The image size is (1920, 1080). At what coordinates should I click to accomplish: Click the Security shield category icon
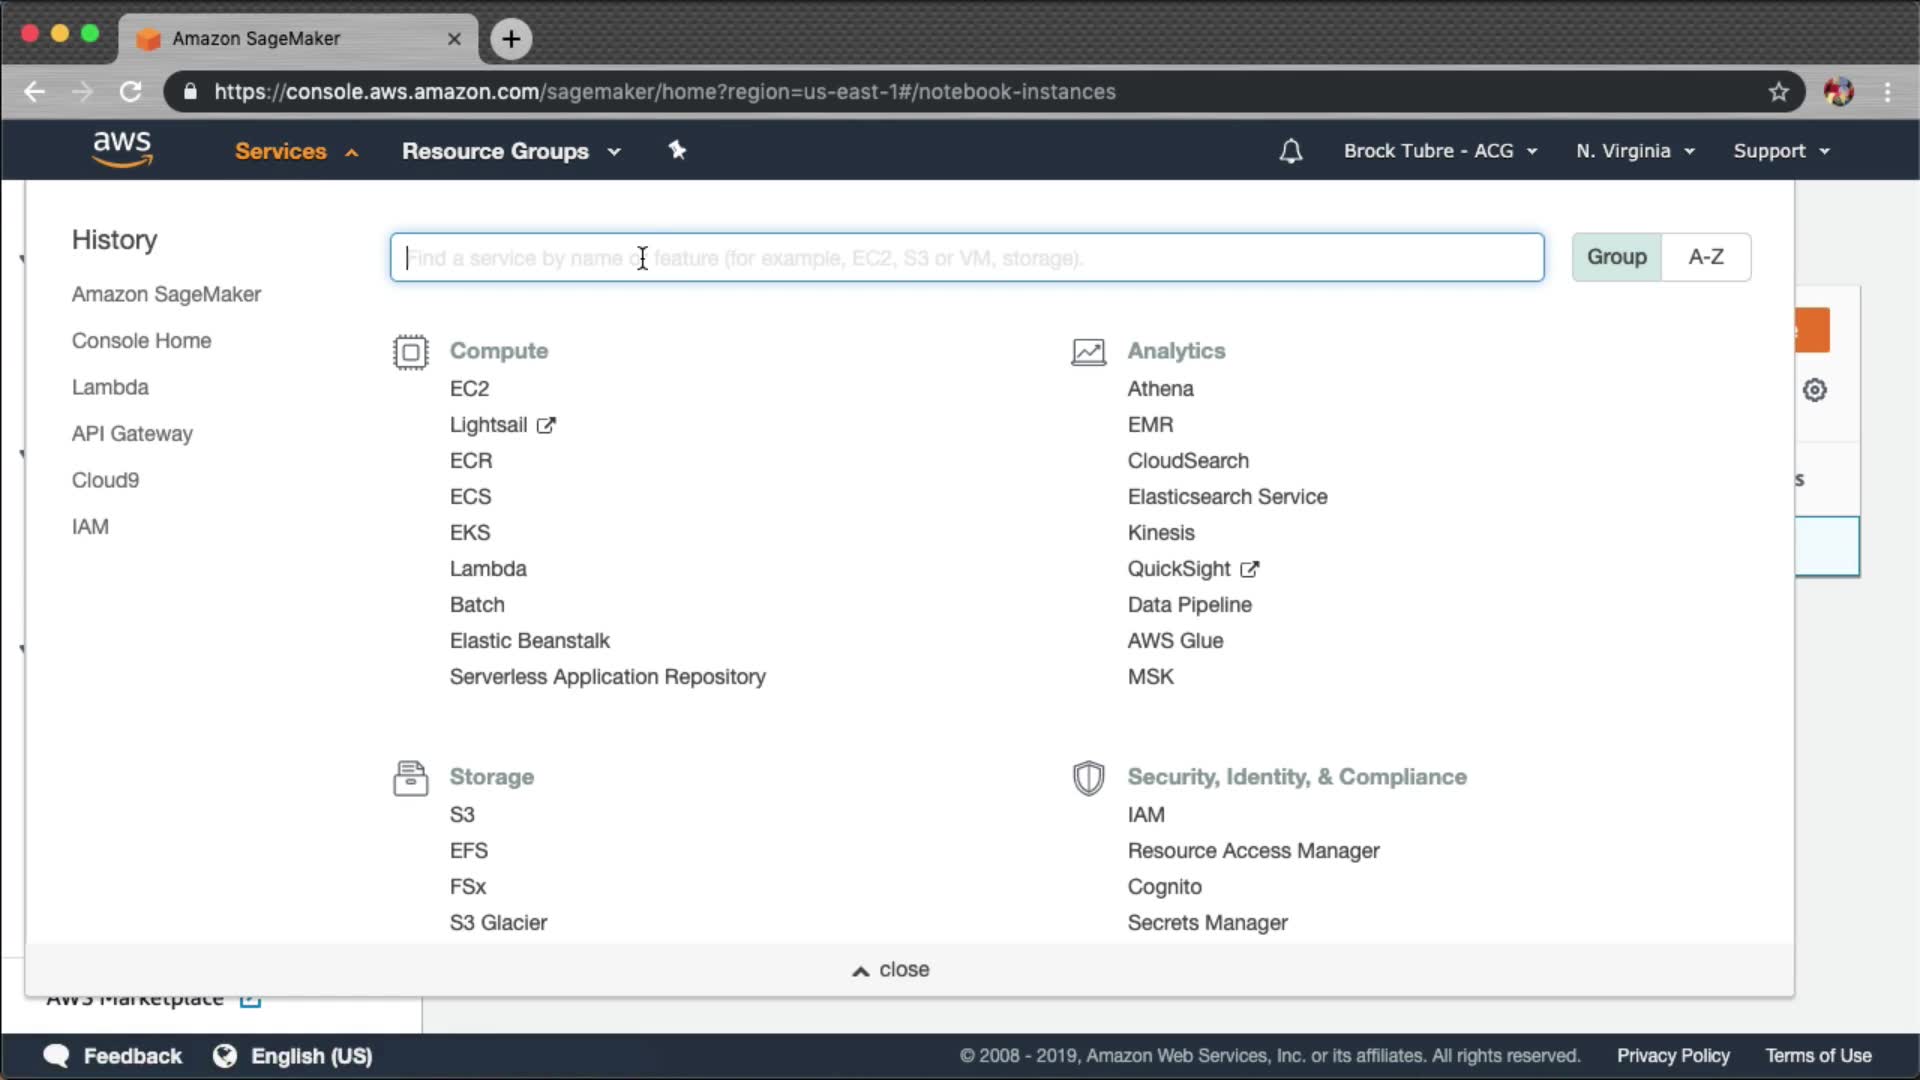1088,778
